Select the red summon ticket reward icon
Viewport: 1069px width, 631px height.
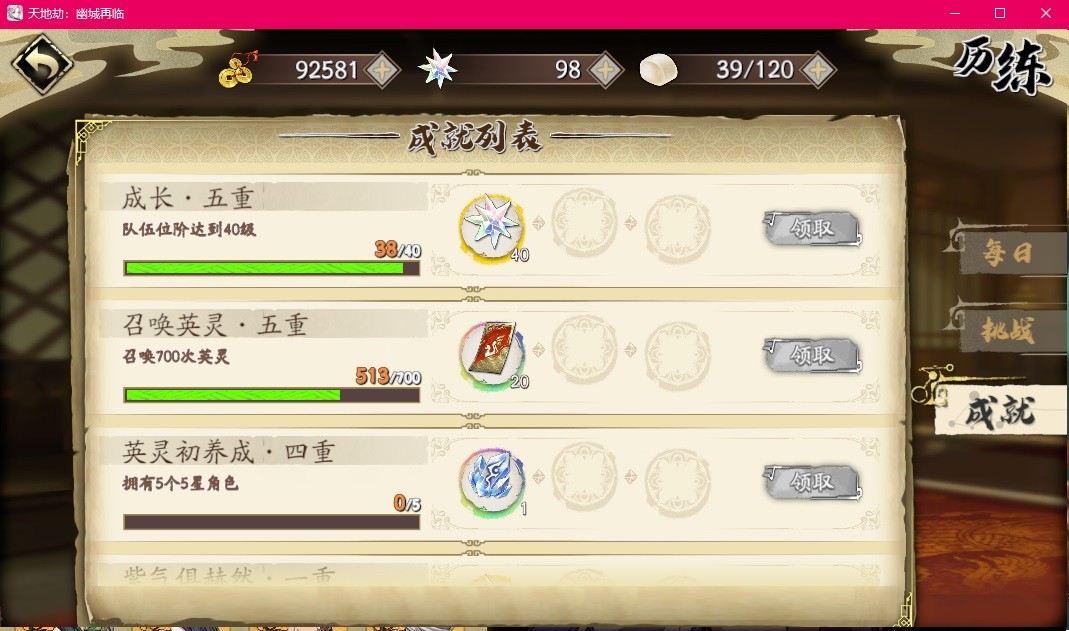click(x=492, y=354)
